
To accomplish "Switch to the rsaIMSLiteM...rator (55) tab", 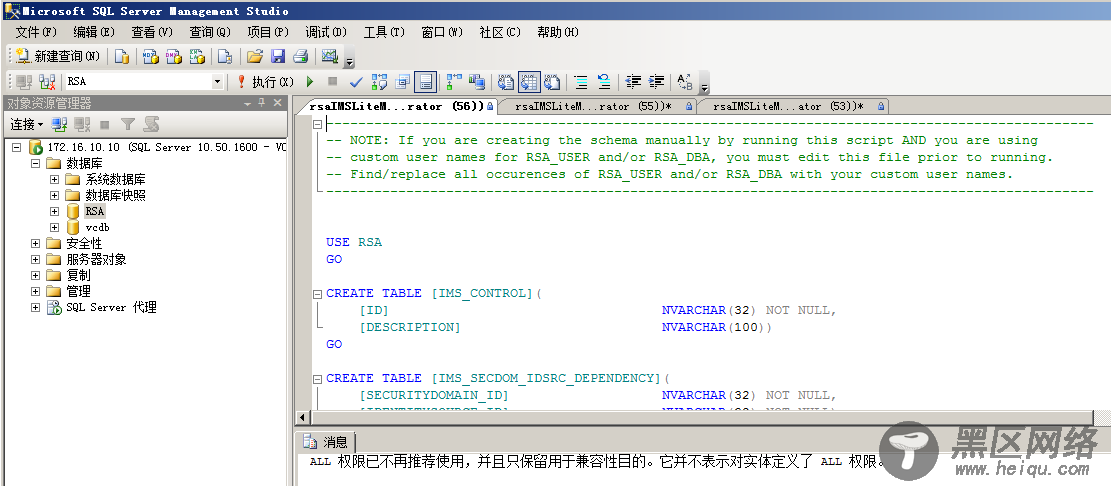I will coord(596,106).
